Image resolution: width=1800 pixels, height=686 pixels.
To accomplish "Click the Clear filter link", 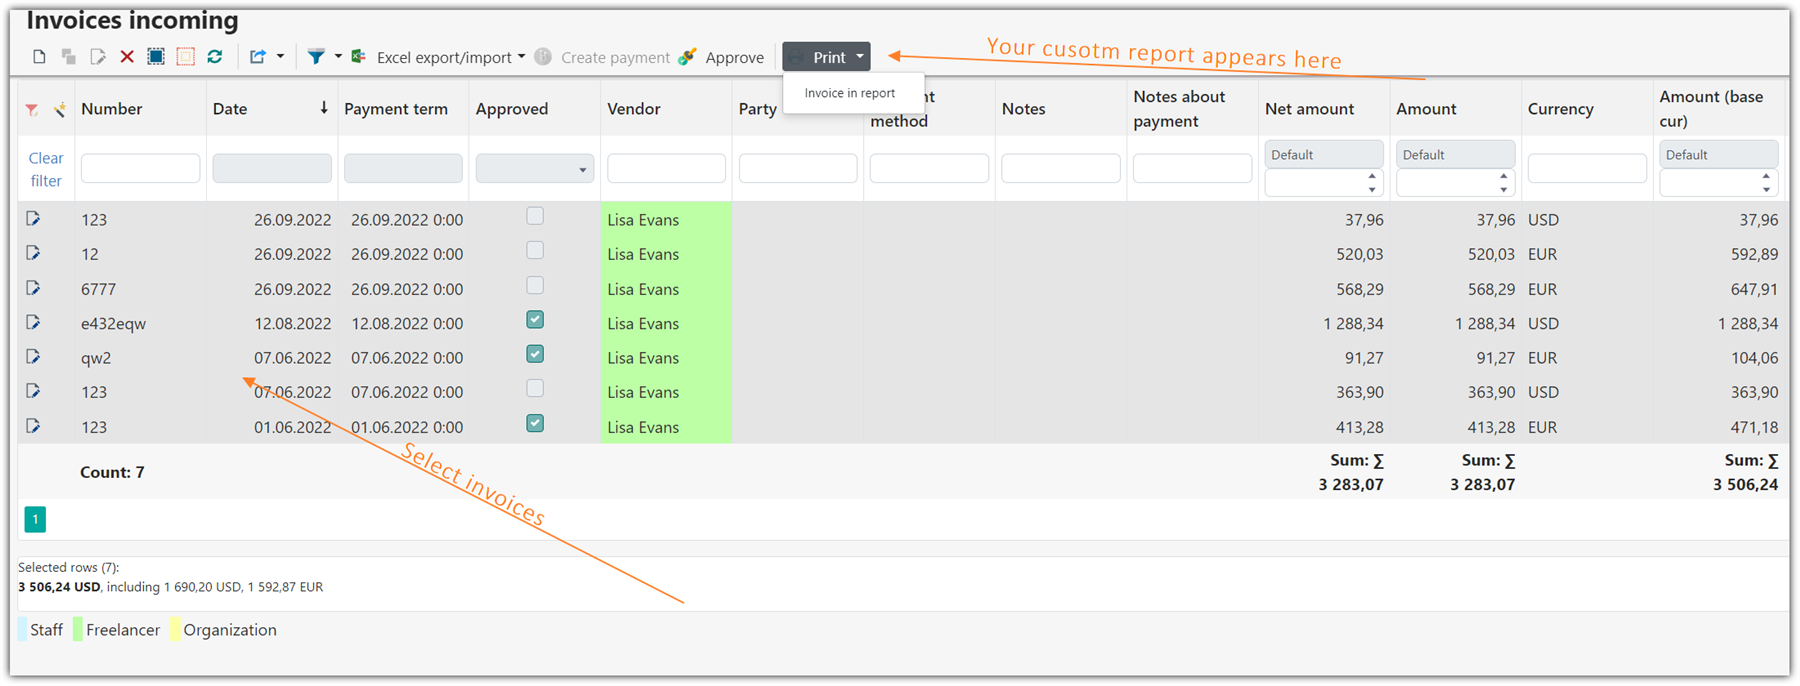I will click(x=46, y=169).
